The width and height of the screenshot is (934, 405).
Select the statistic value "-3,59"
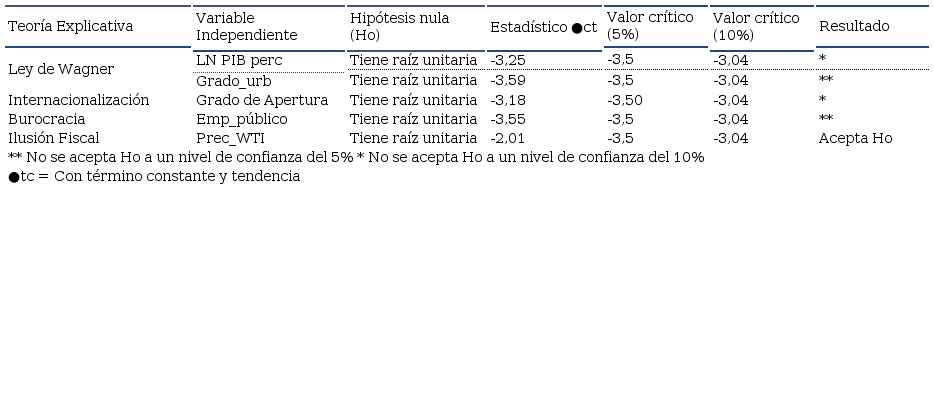click(x=509, y=80)
